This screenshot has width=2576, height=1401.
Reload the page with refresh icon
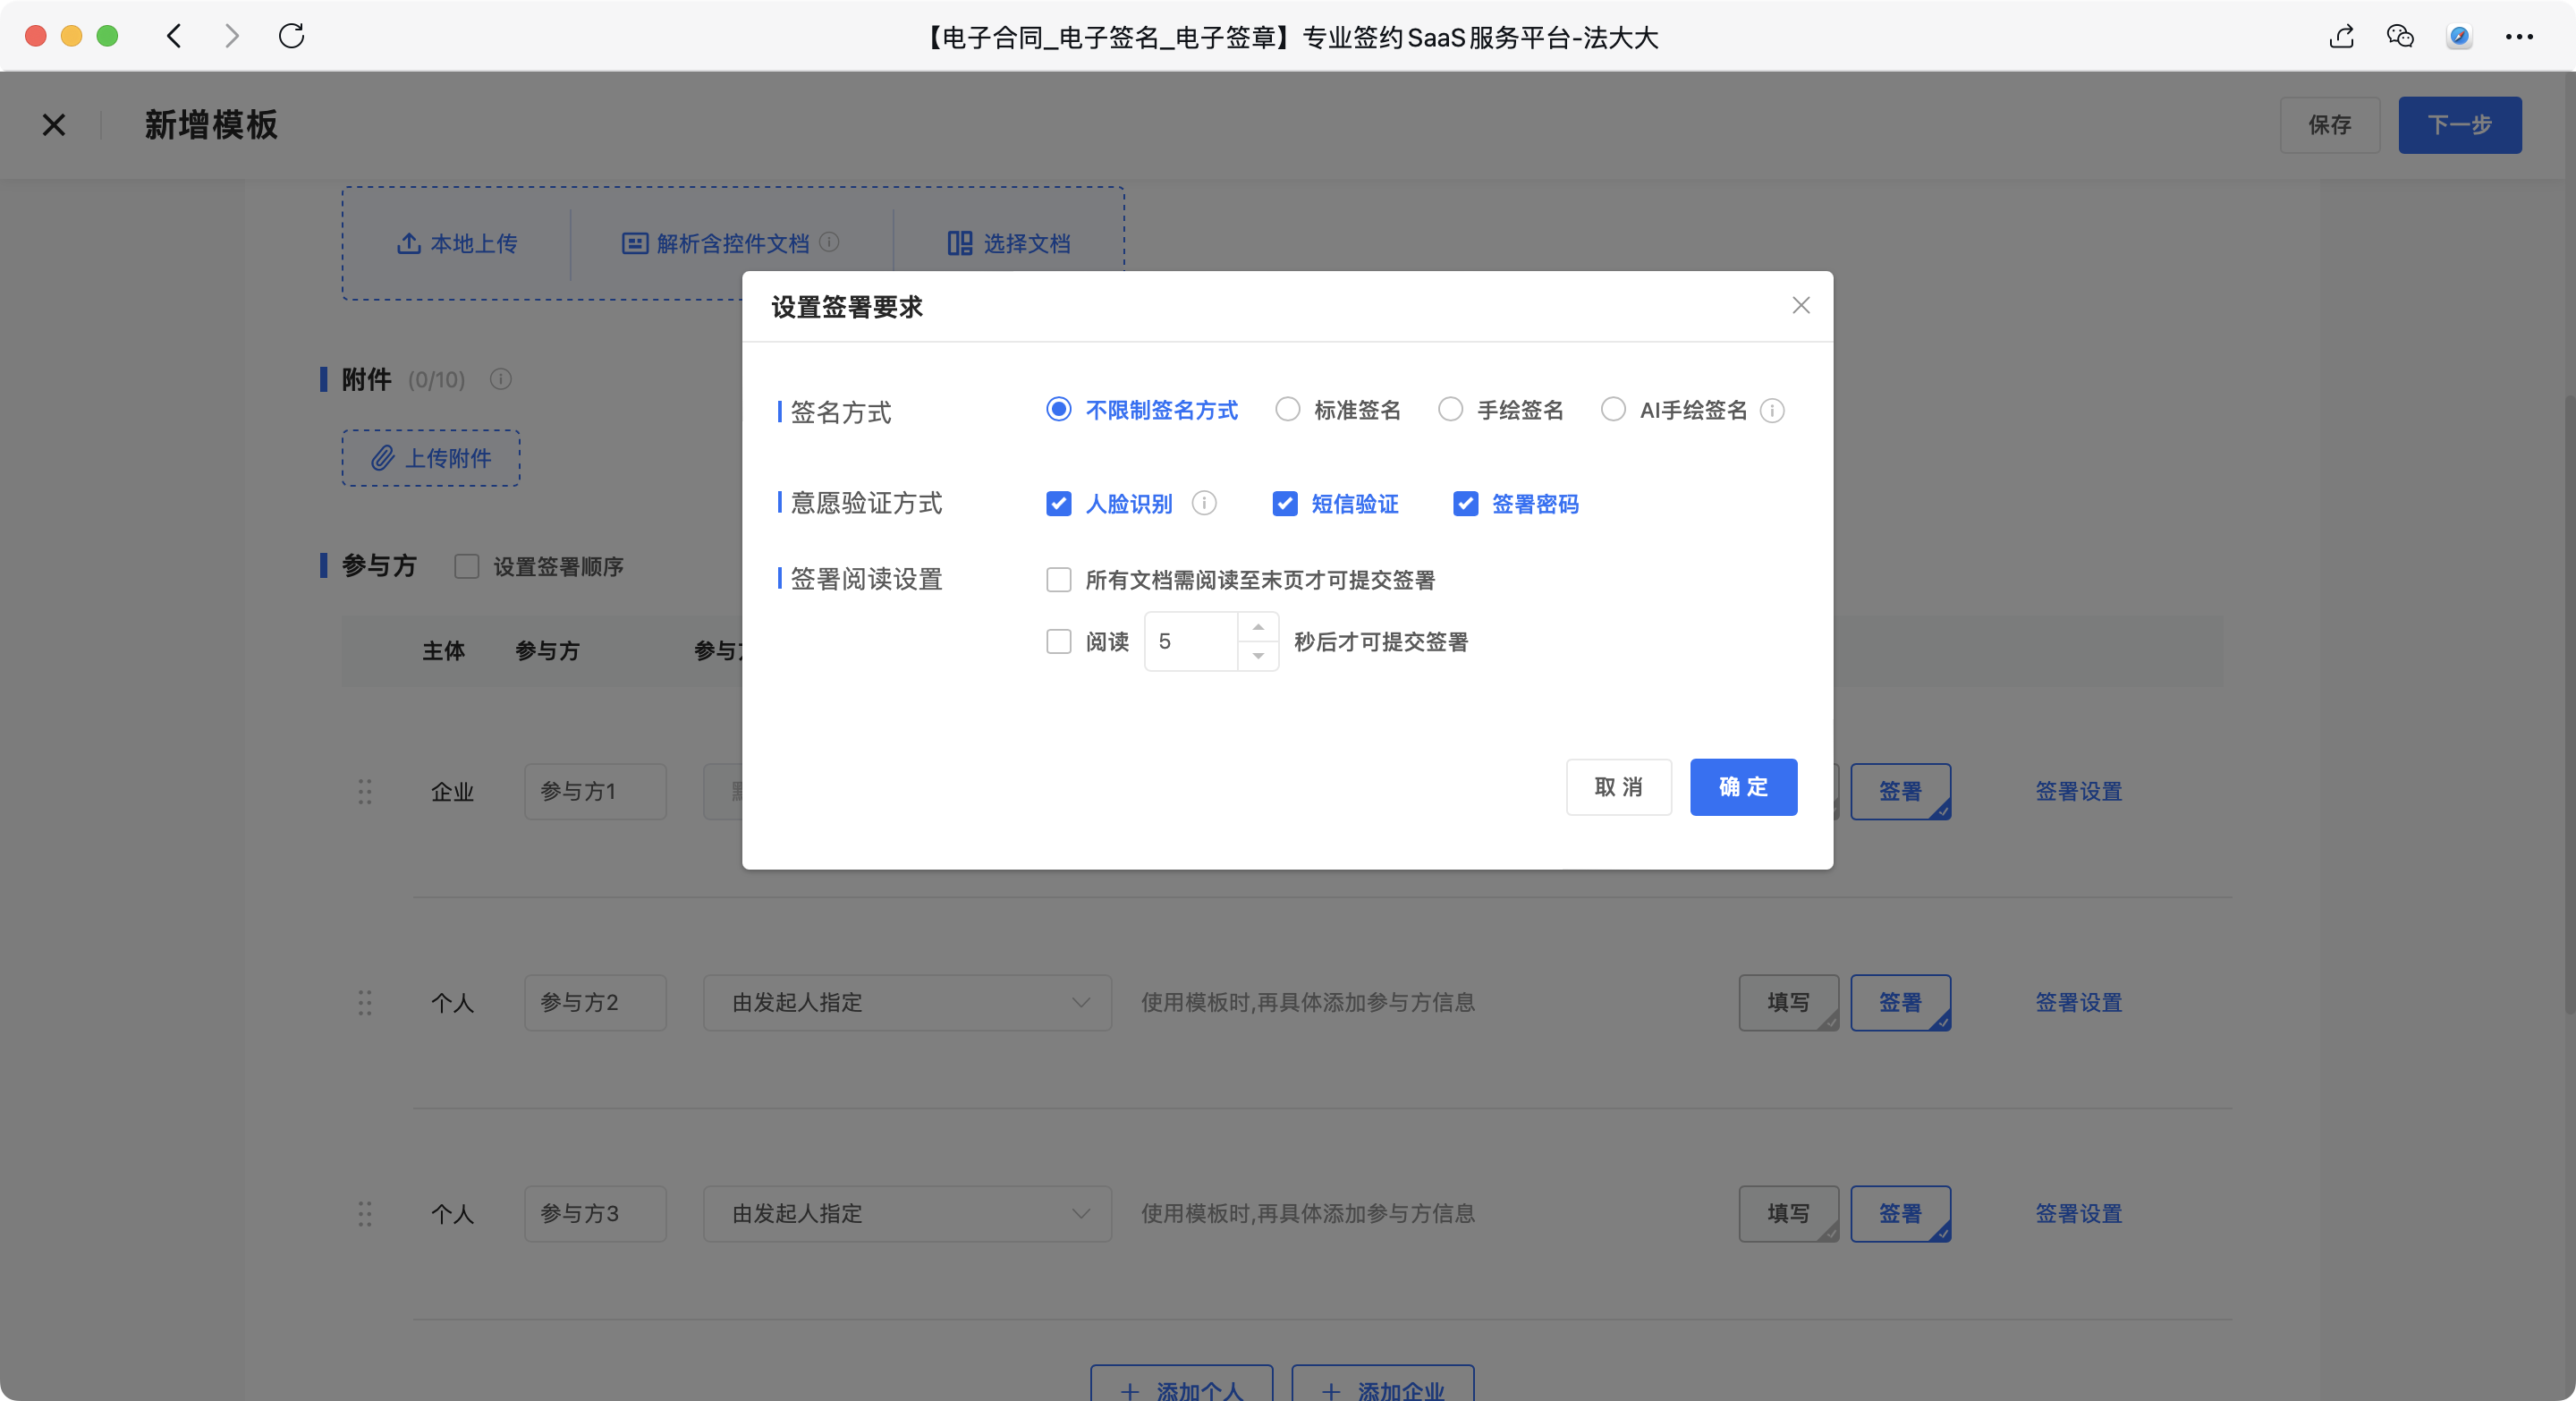[291, 37]
